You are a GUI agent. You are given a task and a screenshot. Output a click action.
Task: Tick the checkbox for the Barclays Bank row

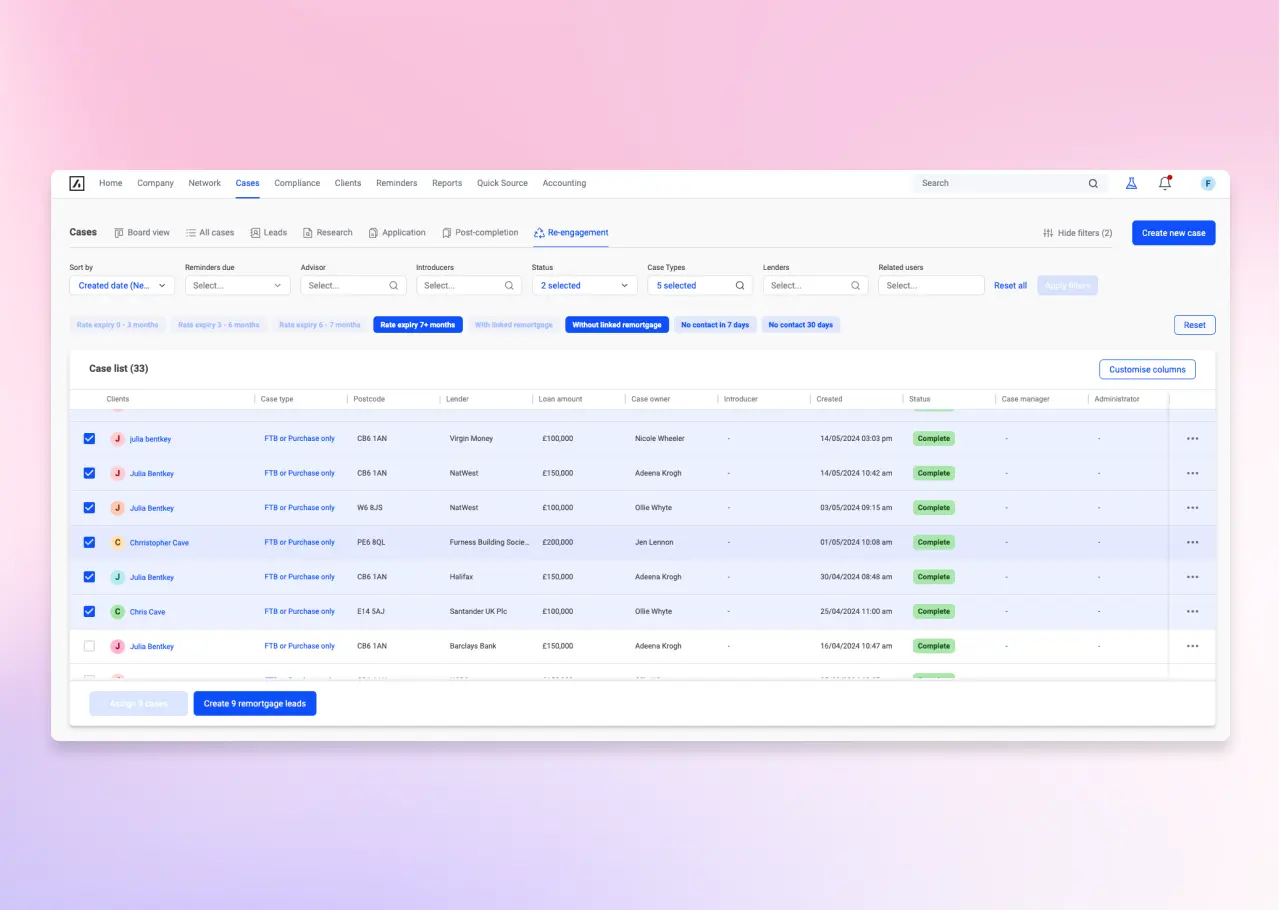[89, 646]
